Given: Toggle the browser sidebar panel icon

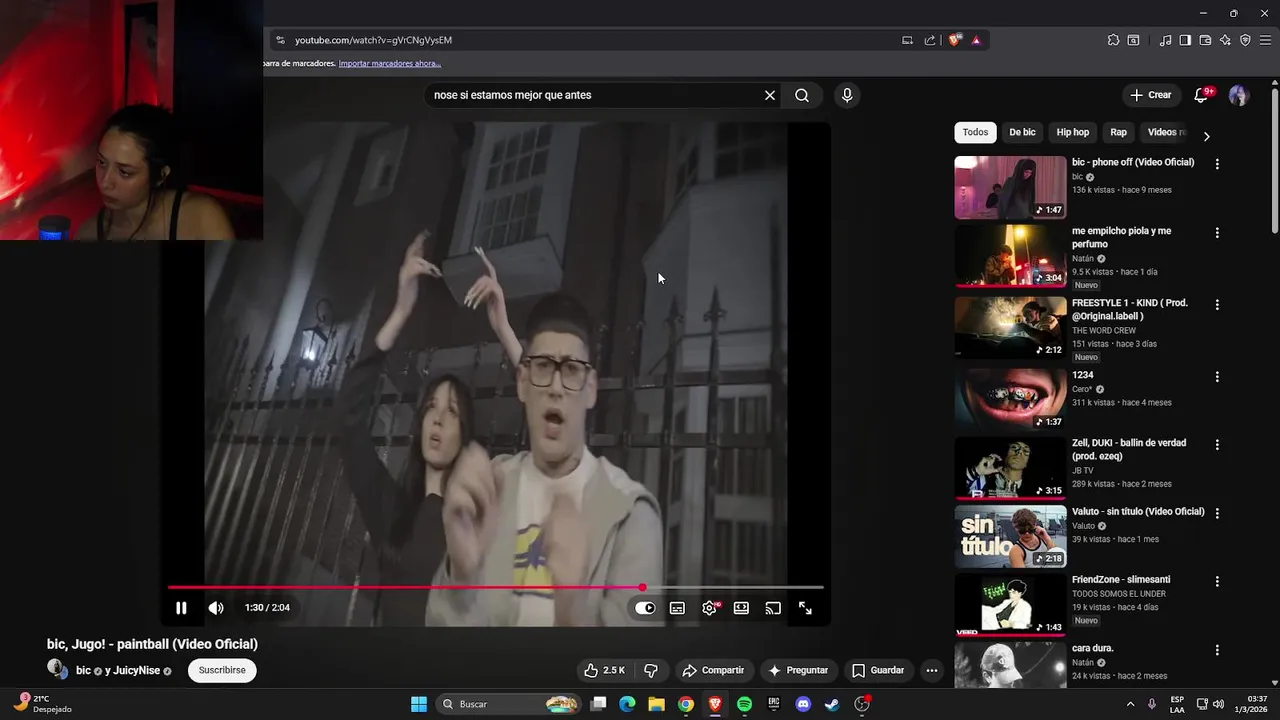Looking at the screenshot, I should pos(1185,40).
